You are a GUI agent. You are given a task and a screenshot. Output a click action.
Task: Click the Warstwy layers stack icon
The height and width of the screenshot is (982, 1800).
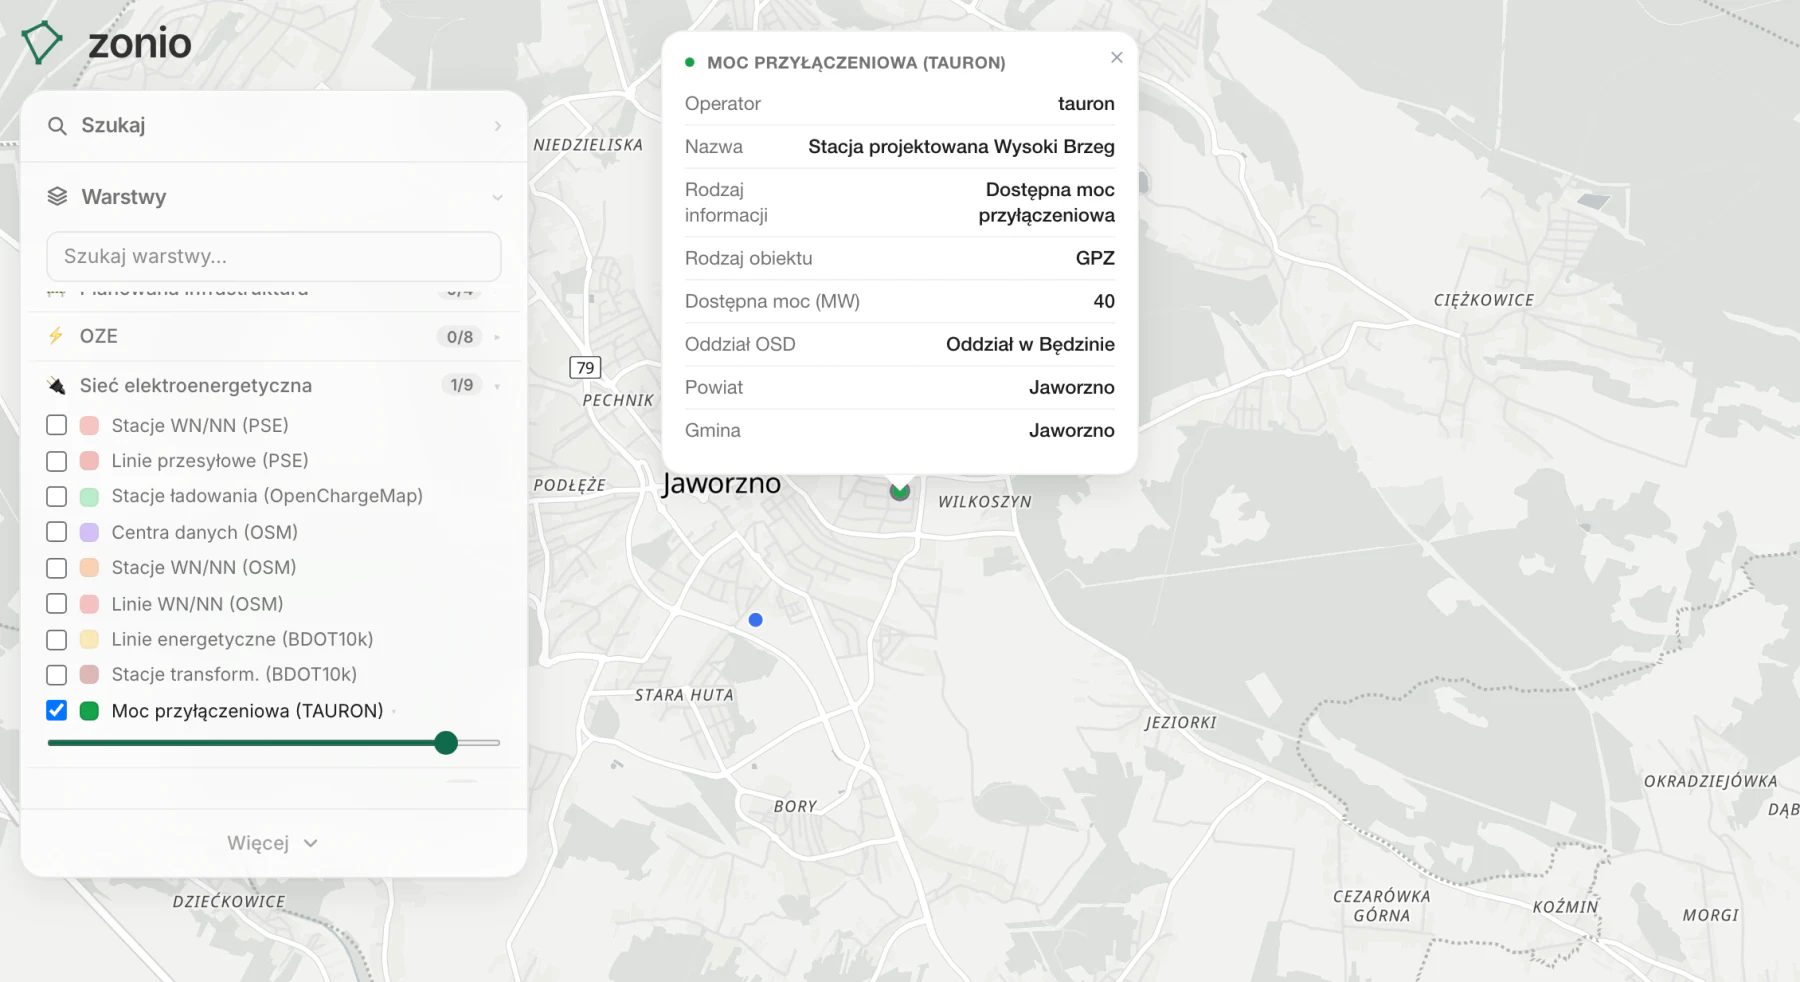click(57, 197)
